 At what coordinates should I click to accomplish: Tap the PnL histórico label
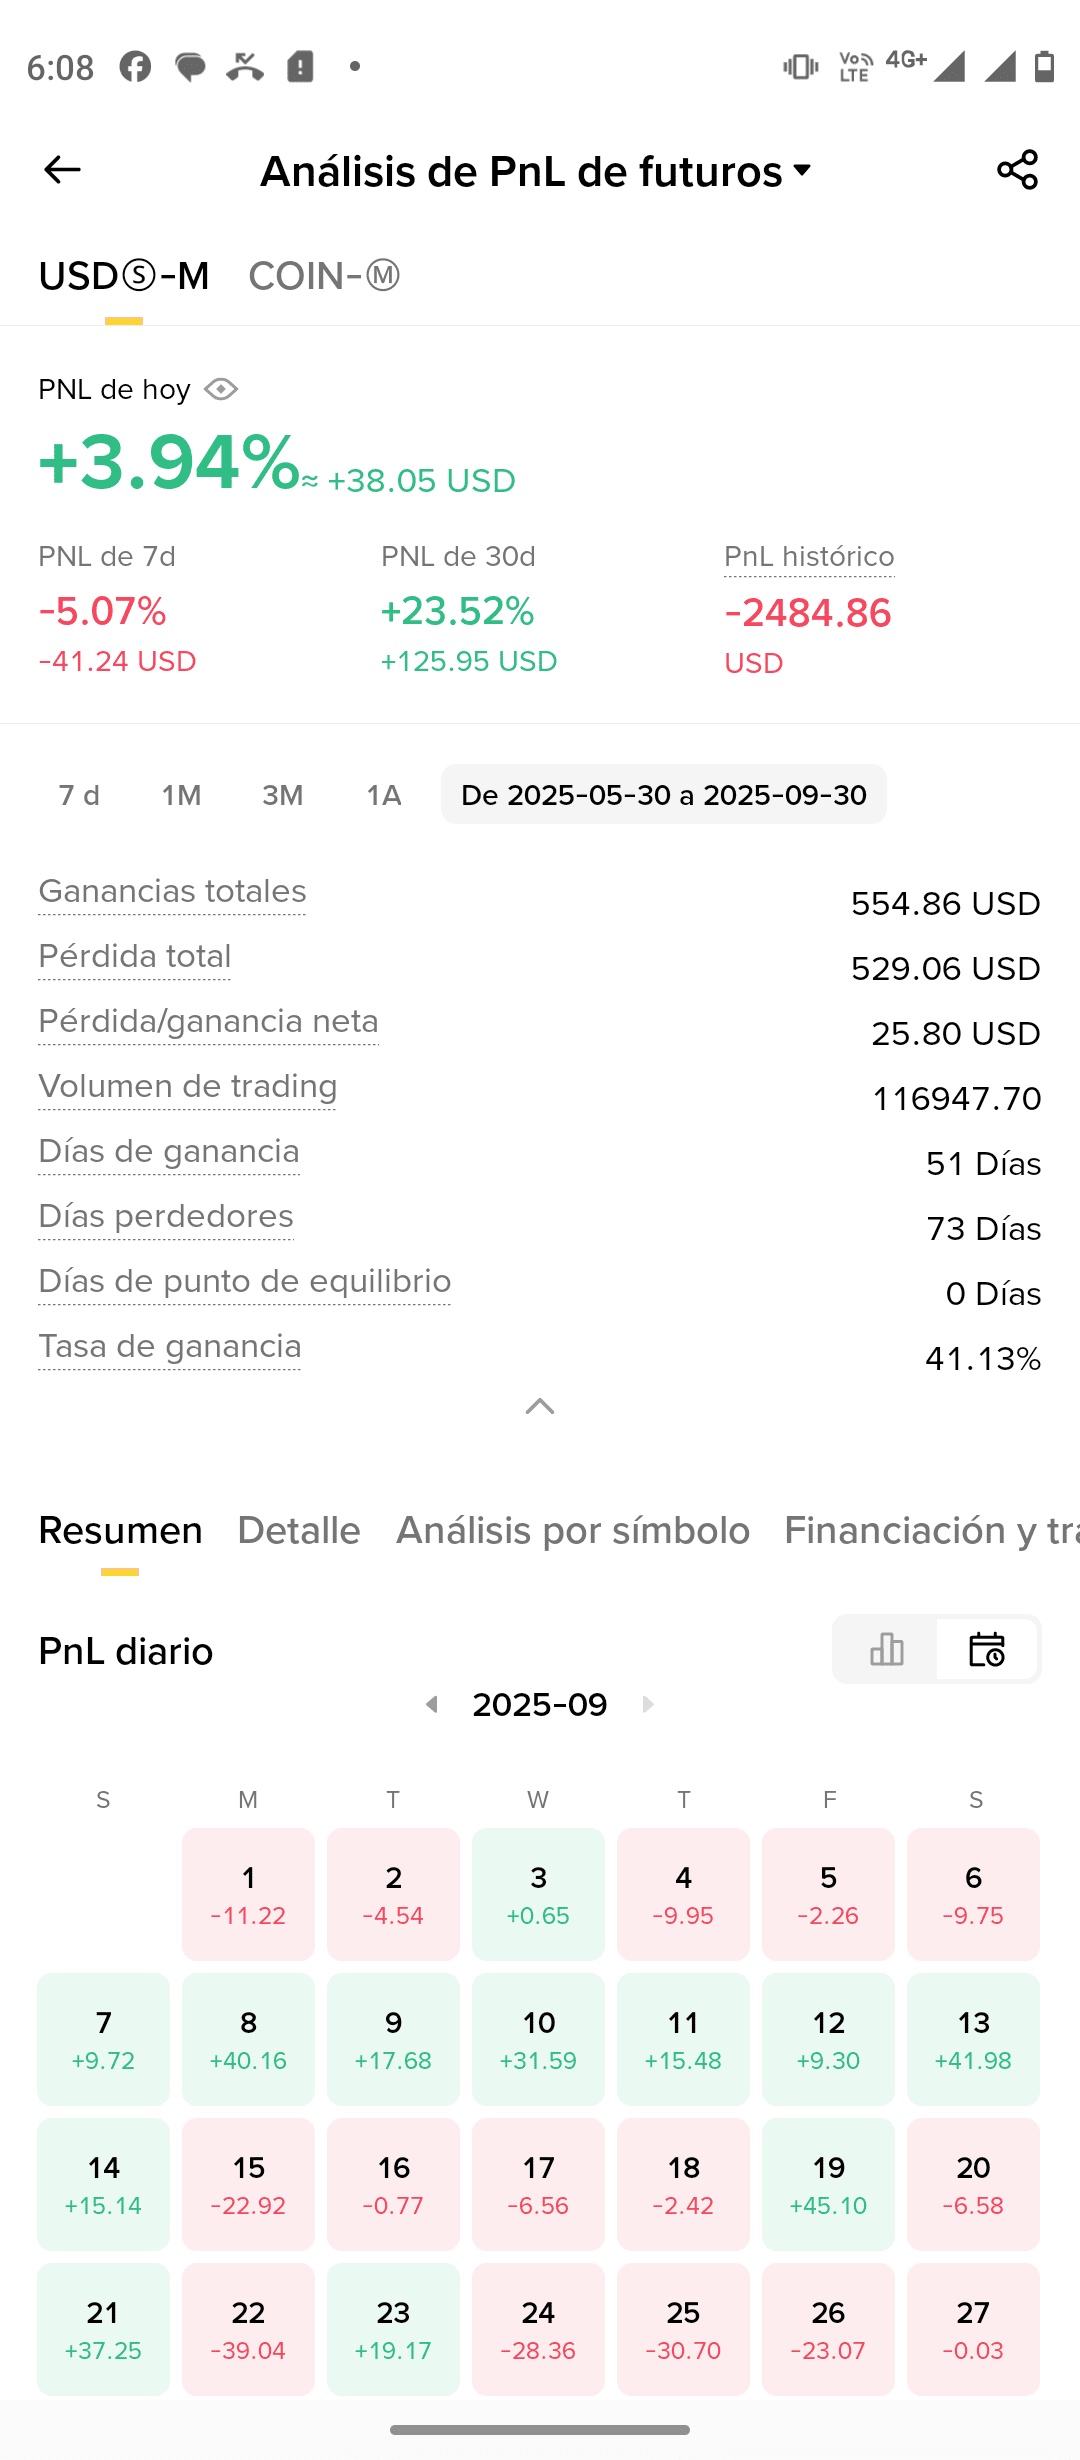click(x=809, y=556)
